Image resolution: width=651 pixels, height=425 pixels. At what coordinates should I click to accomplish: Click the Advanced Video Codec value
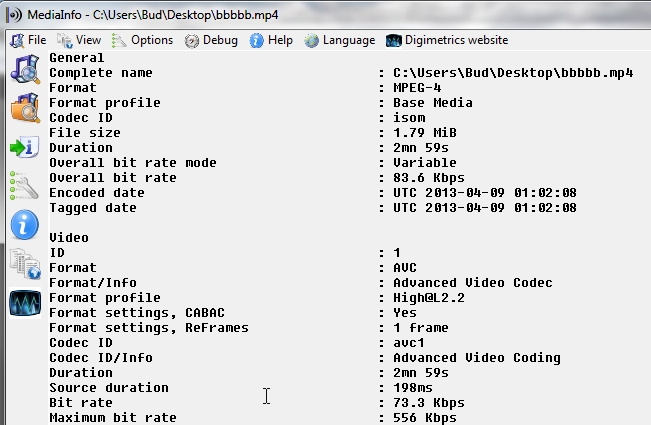473,283
